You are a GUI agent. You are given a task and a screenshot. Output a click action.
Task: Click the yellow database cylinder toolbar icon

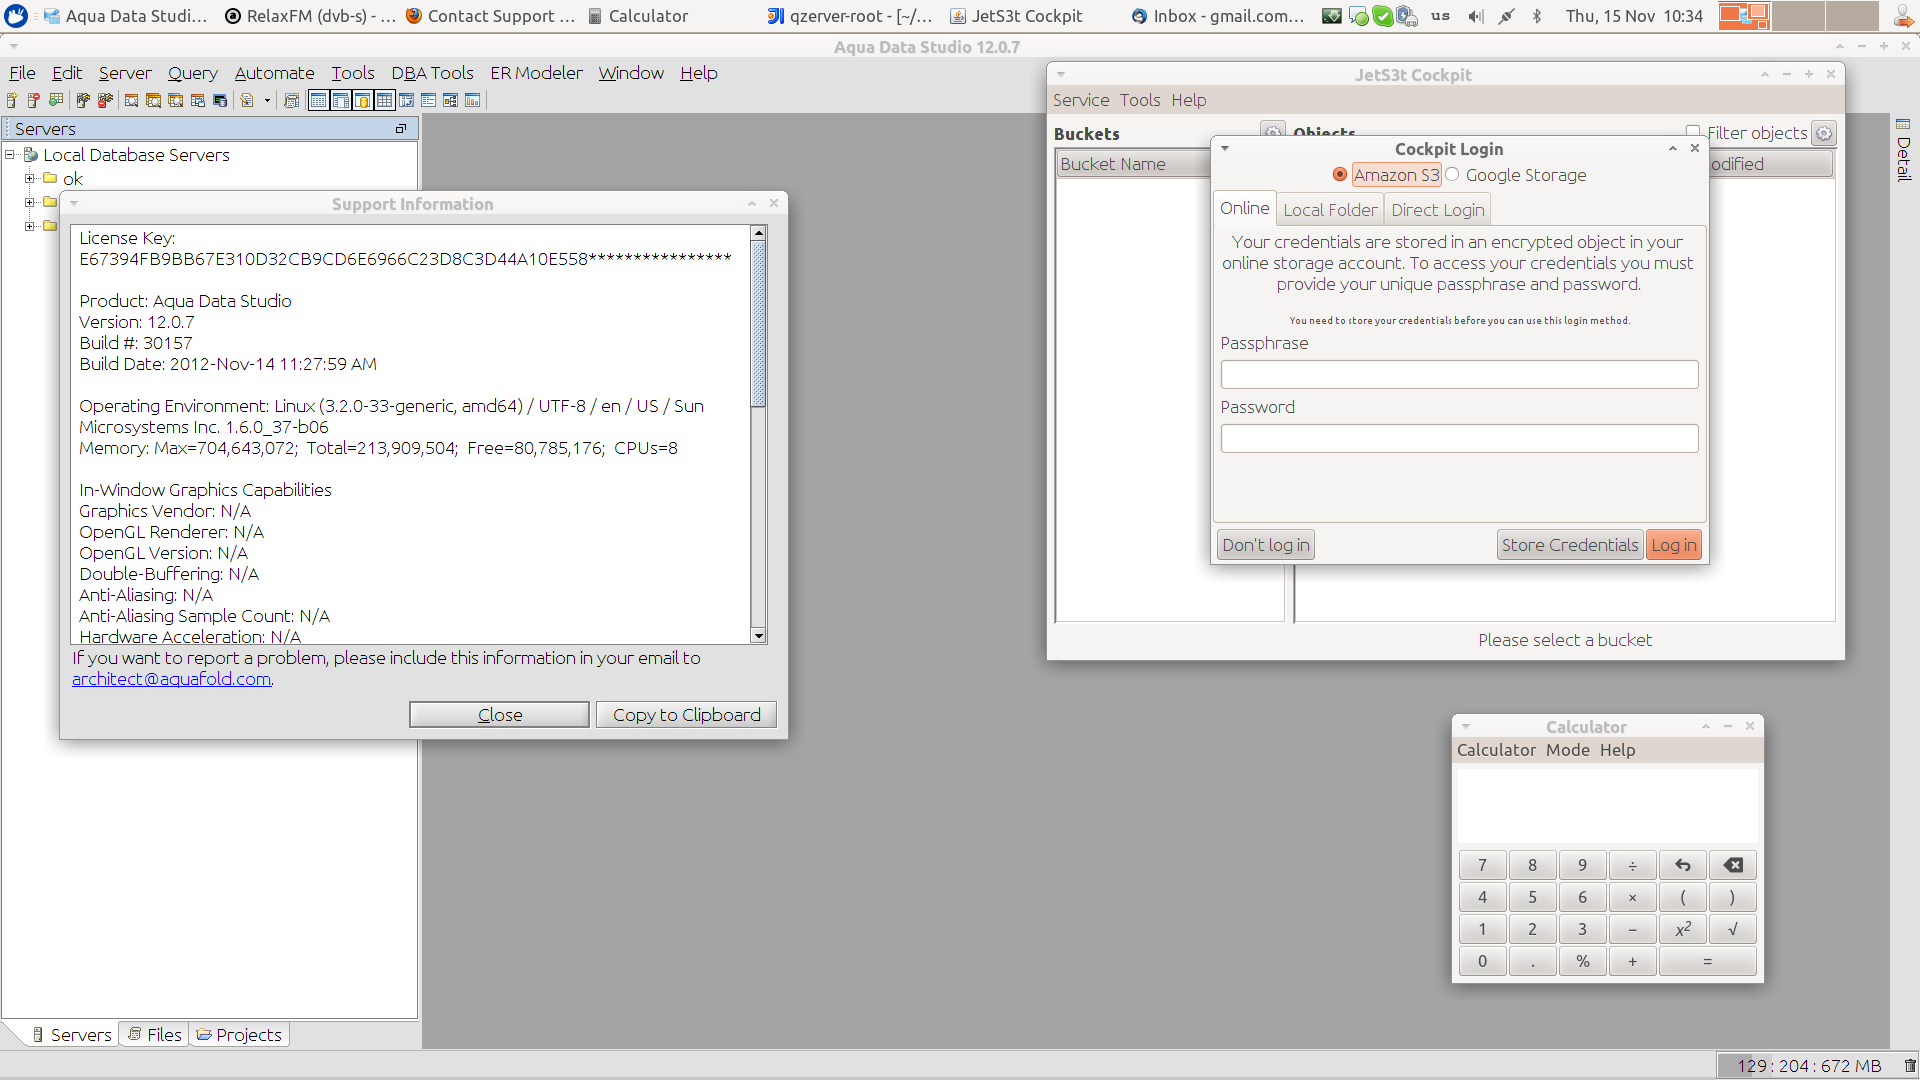pyautogui.click(x=362, y=100)
